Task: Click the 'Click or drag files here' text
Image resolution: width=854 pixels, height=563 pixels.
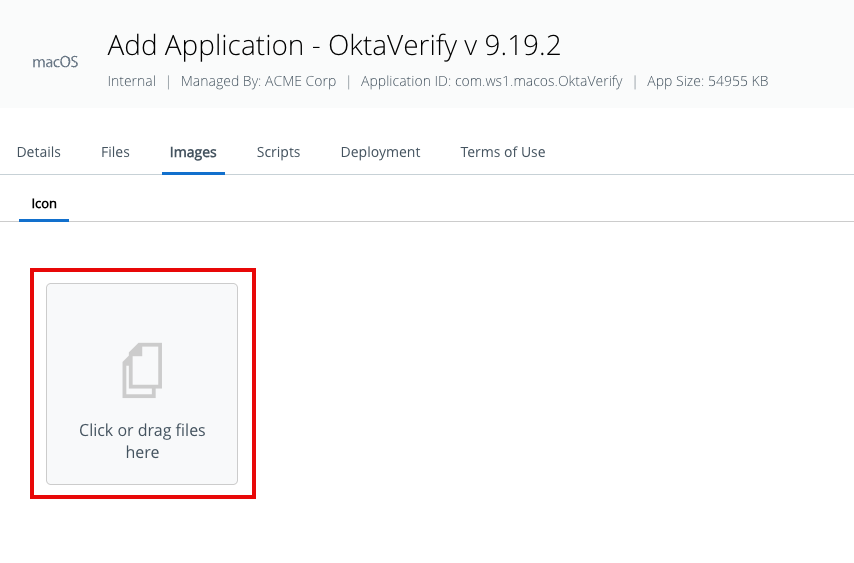Action: tap(142, 441)
